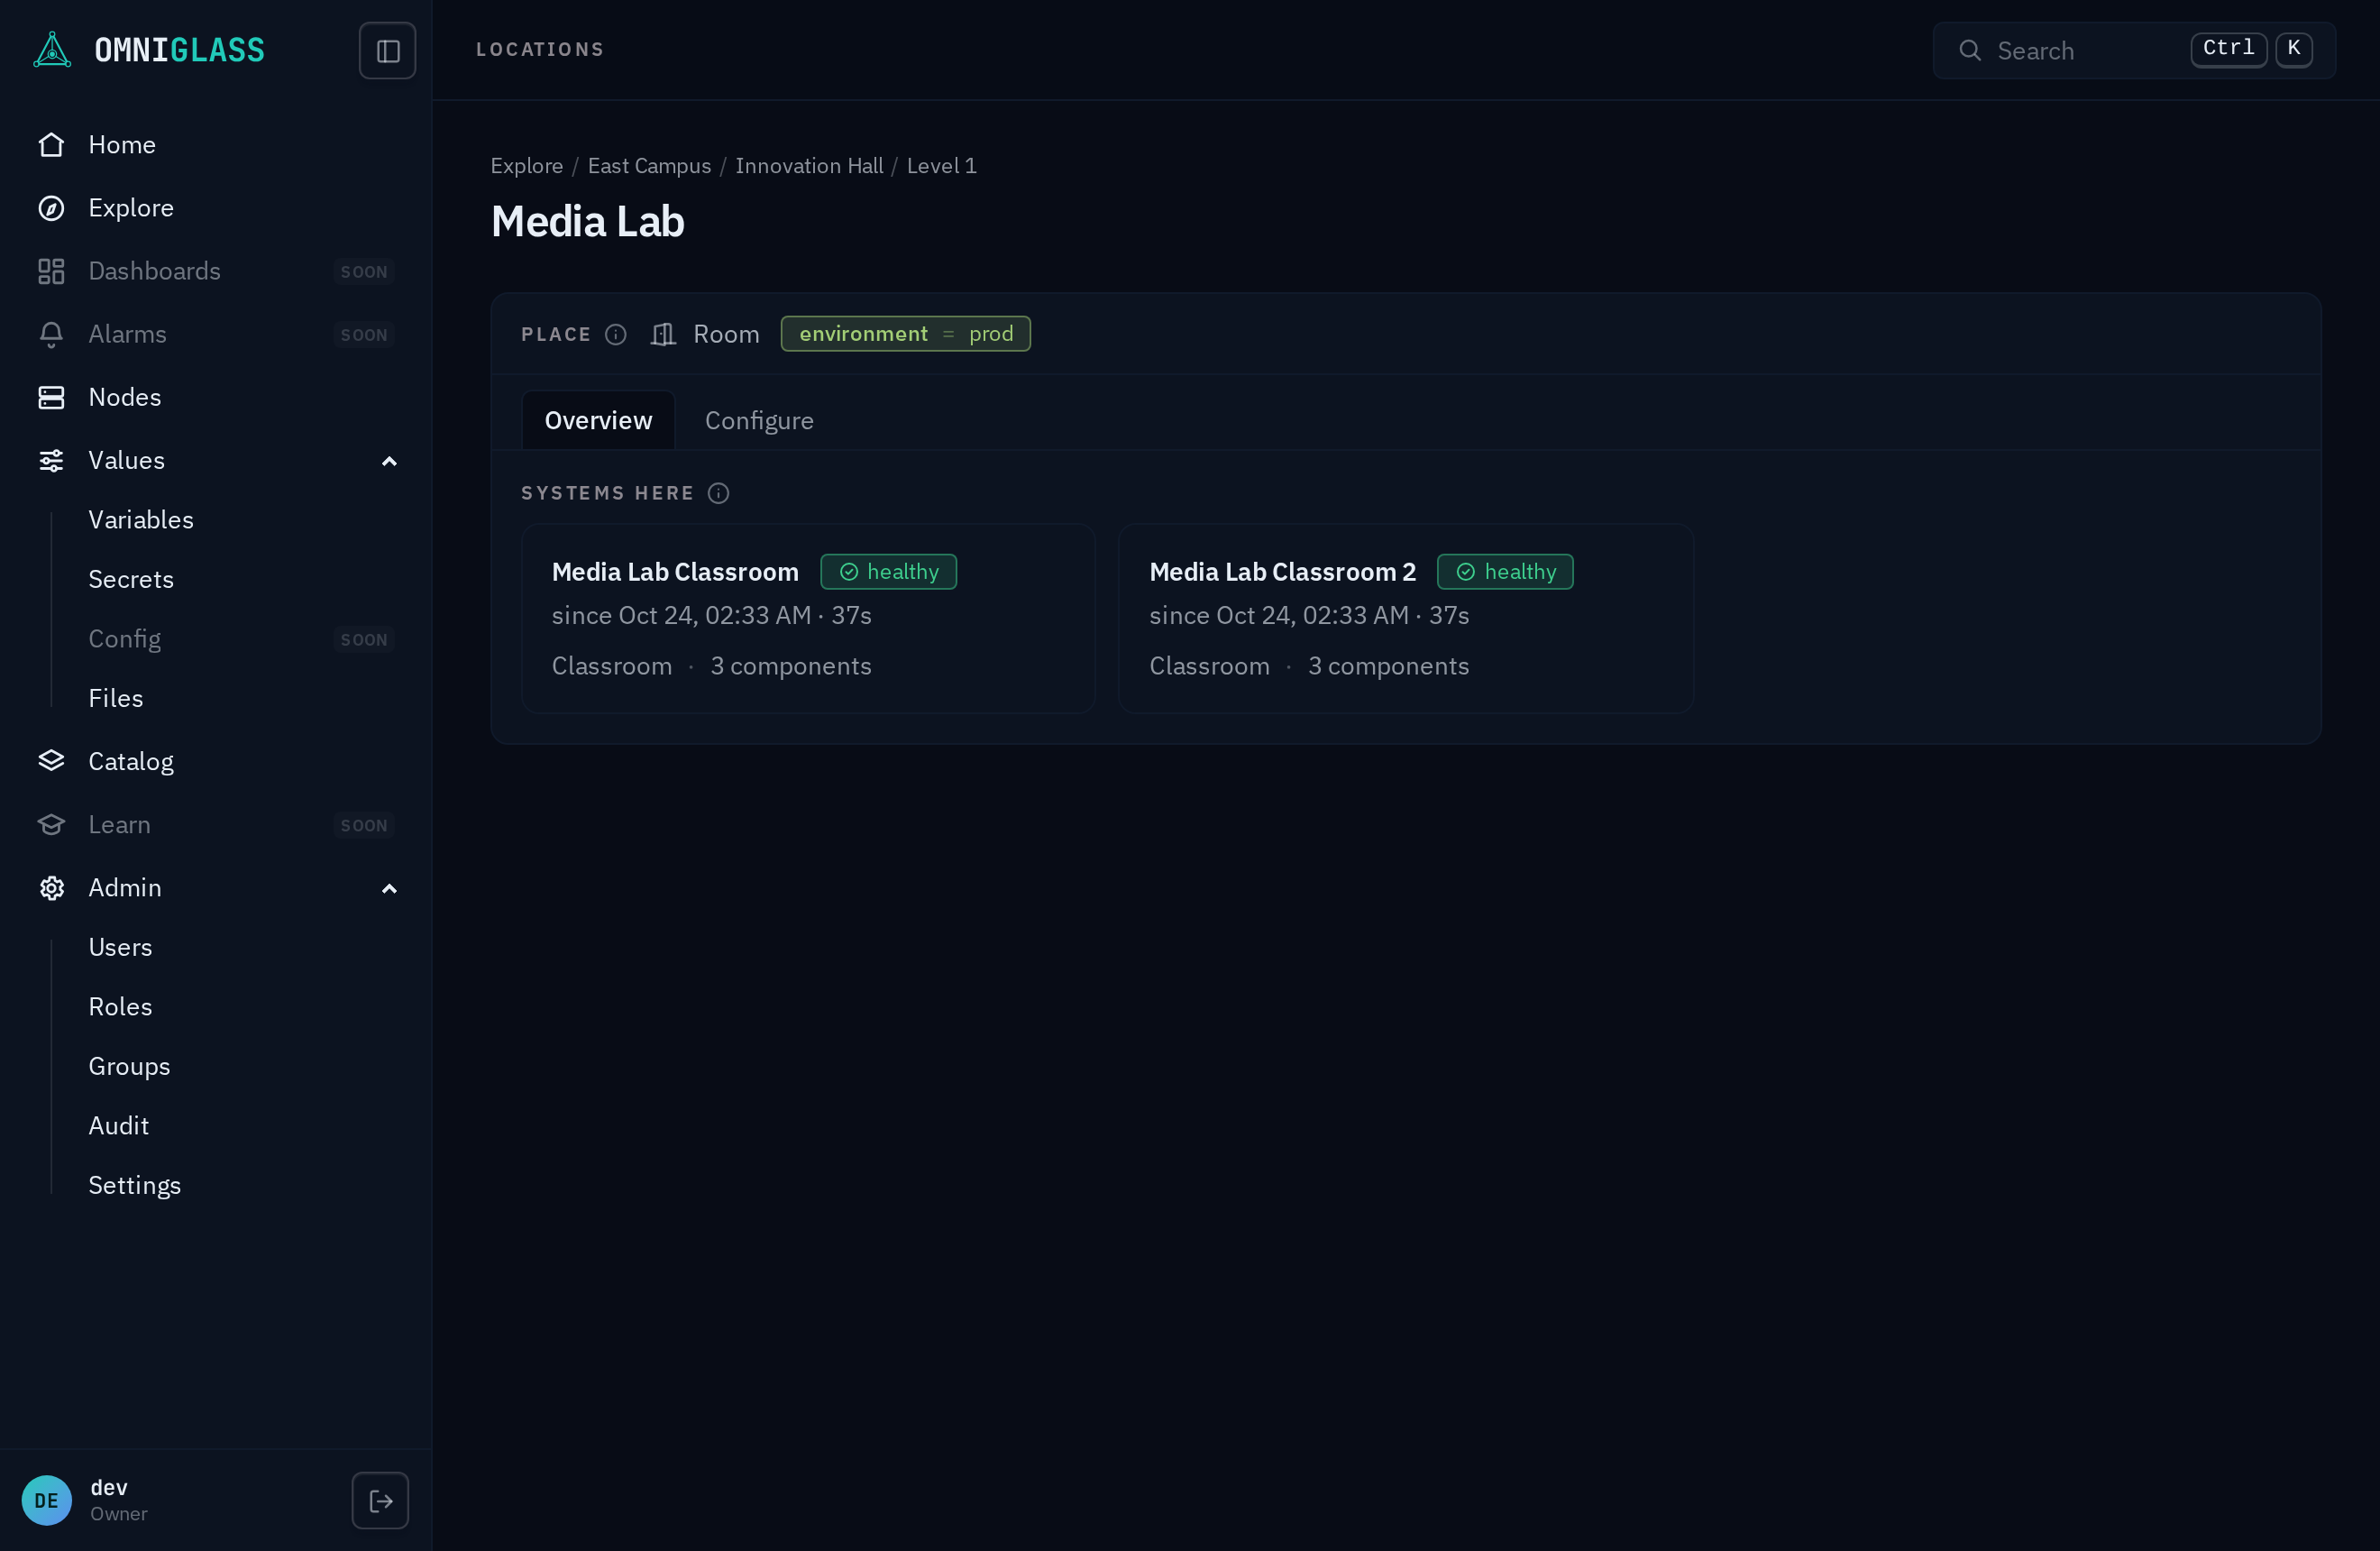Open Groups under Admin
The image size is (2380, 1551).
129,1066
